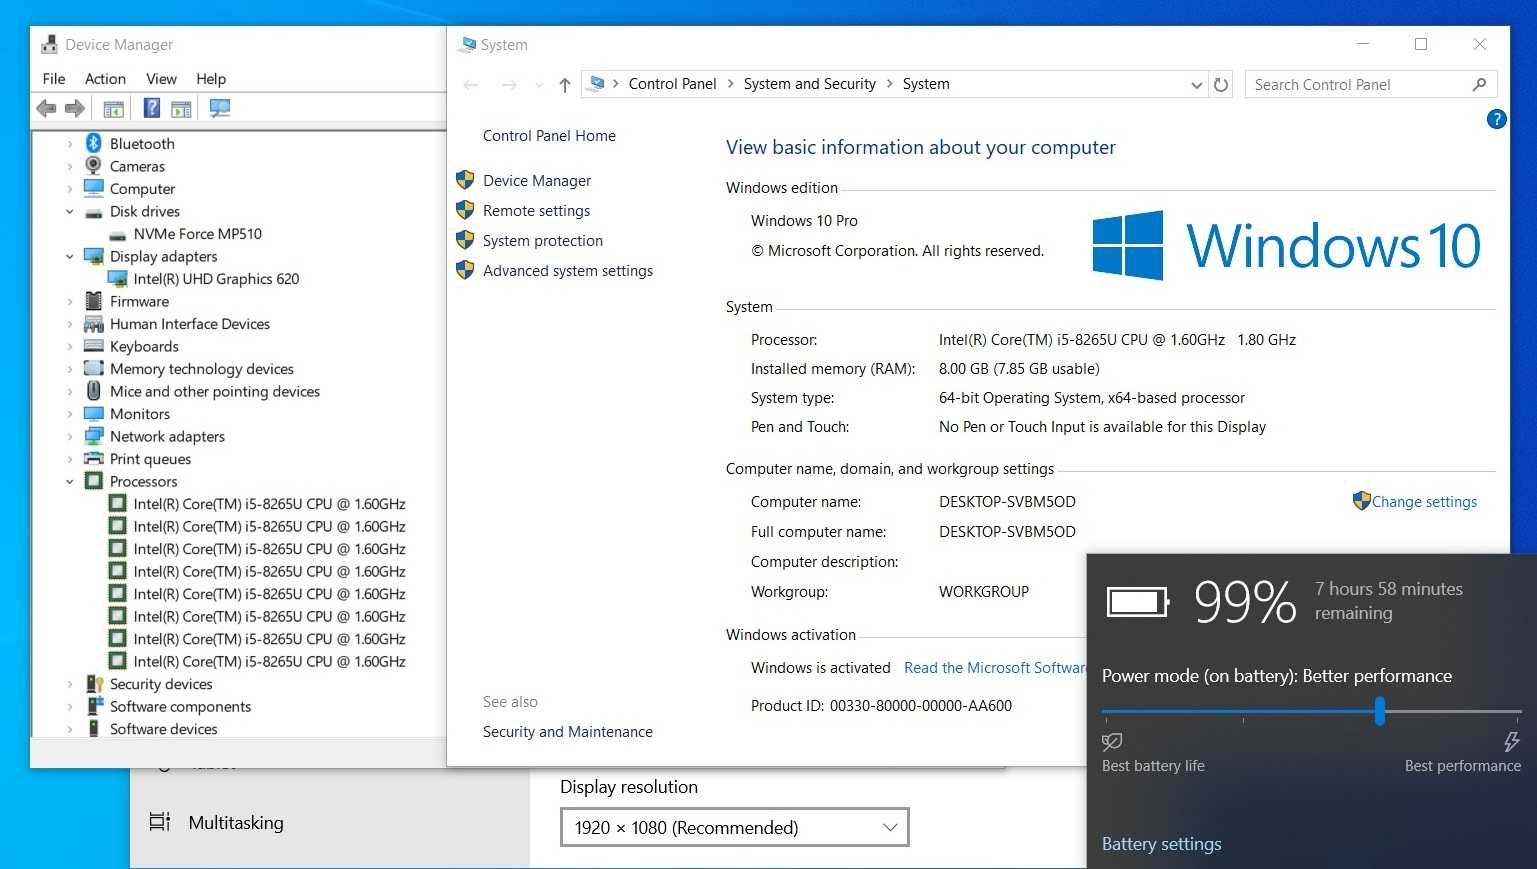
Task: Collapse the Disk drives node
Action: (69, 212)
